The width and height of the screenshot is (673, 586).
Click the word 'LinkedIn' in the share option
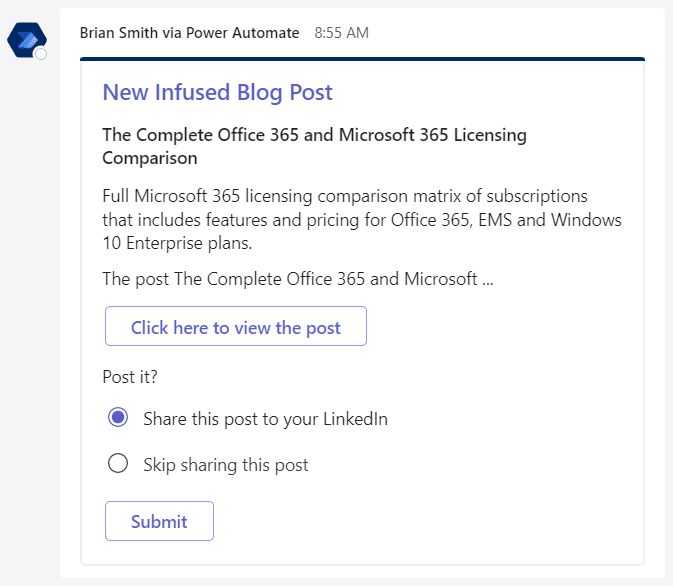(x=355, y=419)
